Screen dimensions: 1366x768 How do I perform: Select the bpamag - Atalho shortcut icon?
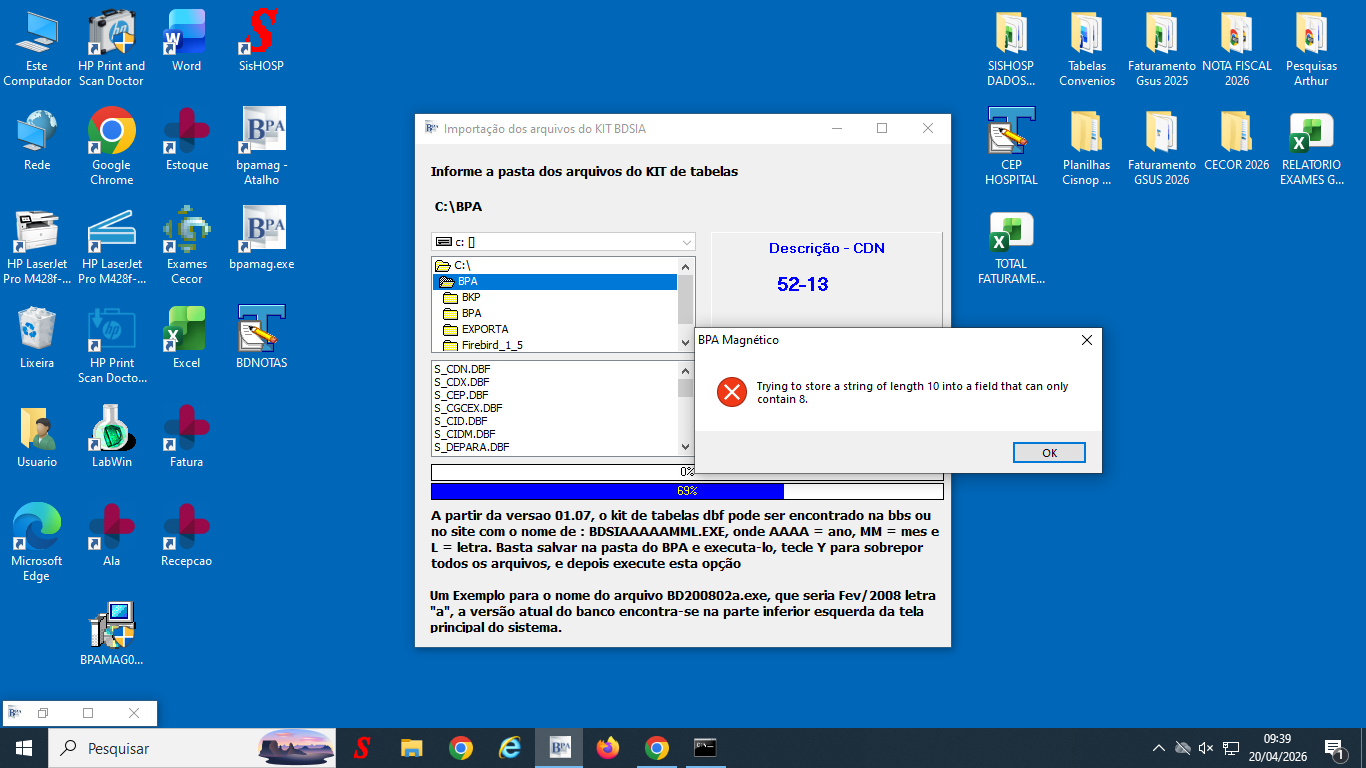click(x=261, y=147)
